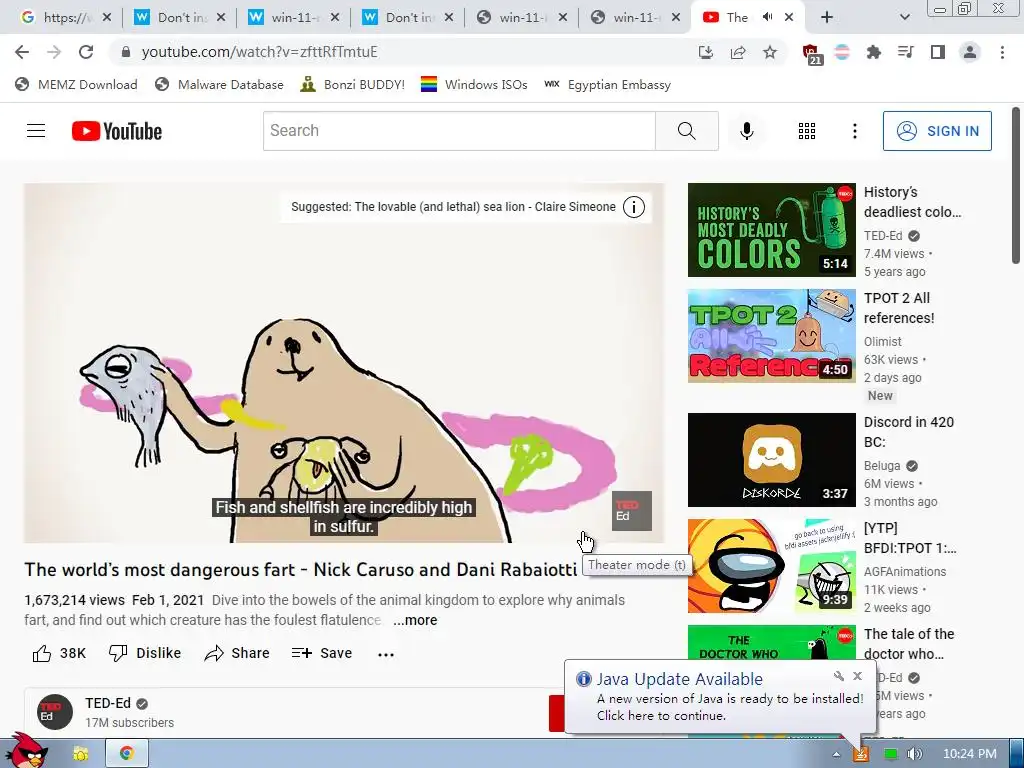Mute the YouTube tab audio icon
This screenshot has height=768, width=1024.
click(x=767, y=18)
